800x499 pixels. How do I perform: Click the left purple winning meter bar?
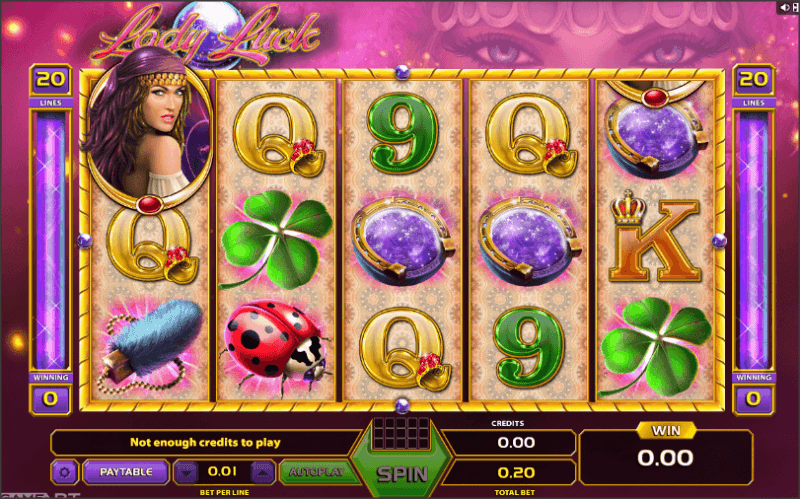tap(51, 240)
